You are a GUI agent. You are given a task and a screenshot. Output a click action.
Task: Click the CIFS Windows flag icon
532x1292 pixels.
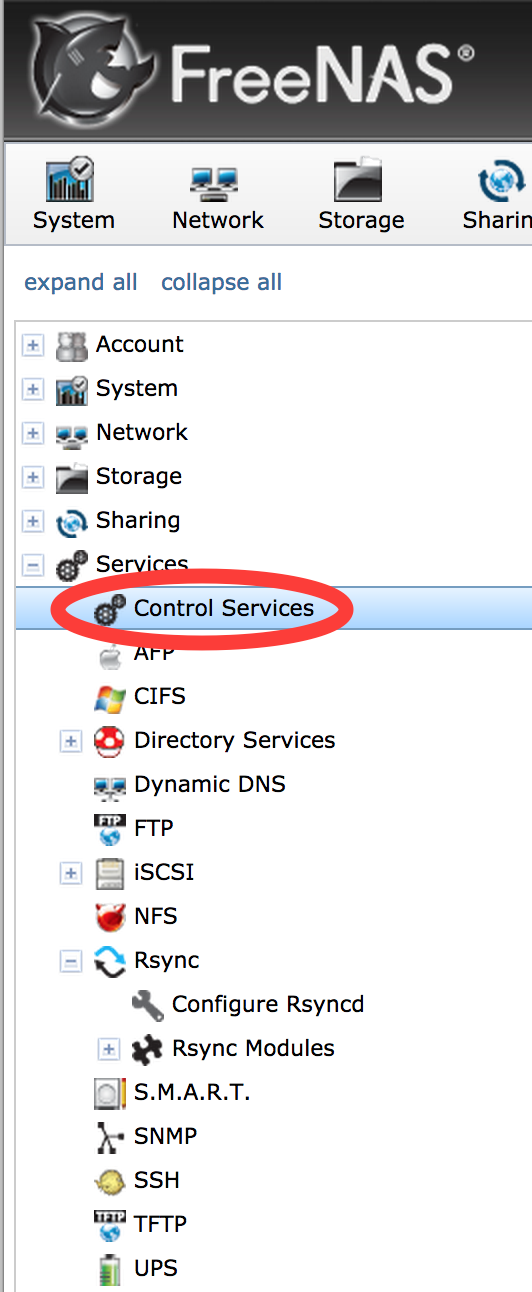(110, 697)
